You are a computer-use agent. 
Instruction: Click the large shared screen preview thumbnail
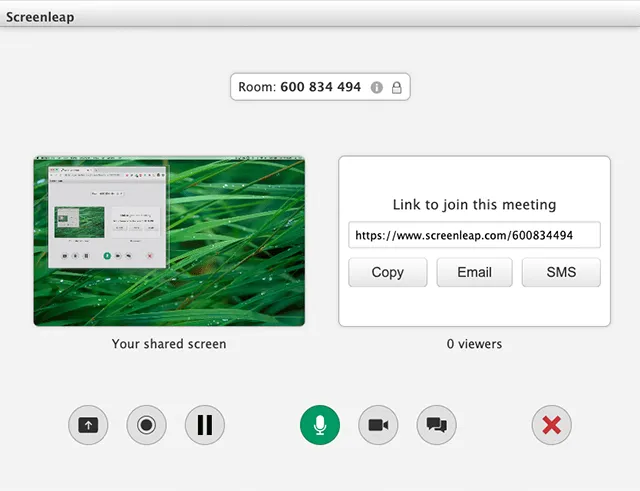[169, 241]
